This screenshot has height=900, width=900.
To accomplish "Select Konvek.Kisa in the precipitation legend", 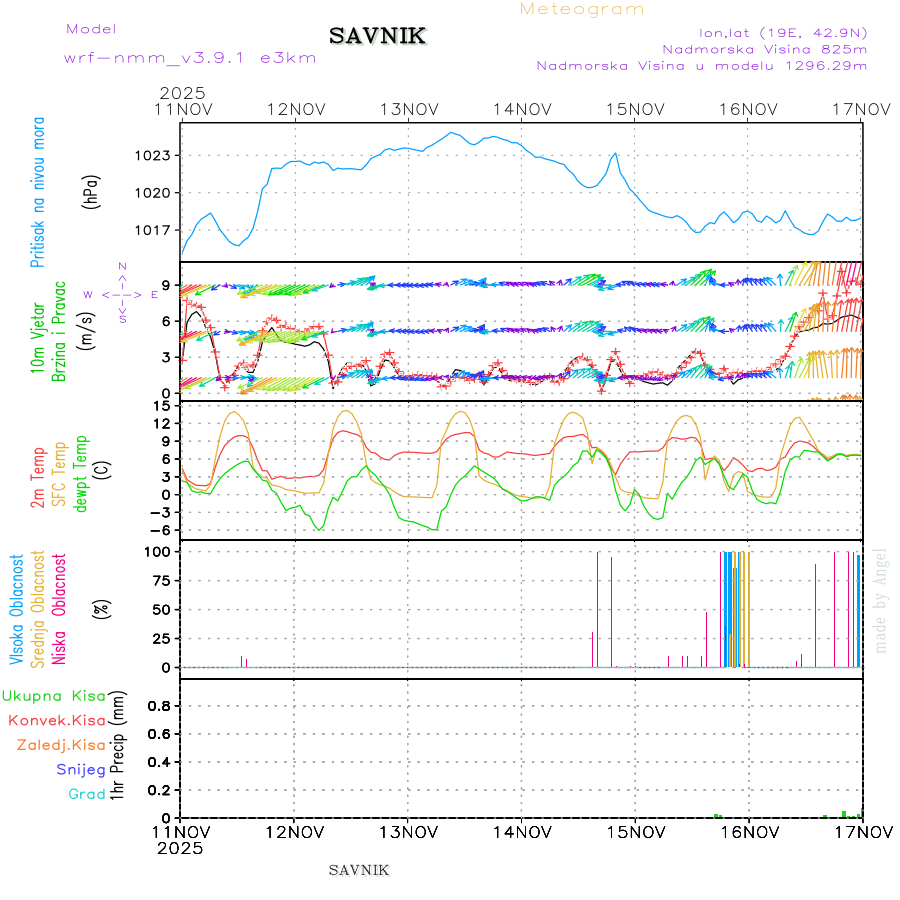I will tap(56, 720).
